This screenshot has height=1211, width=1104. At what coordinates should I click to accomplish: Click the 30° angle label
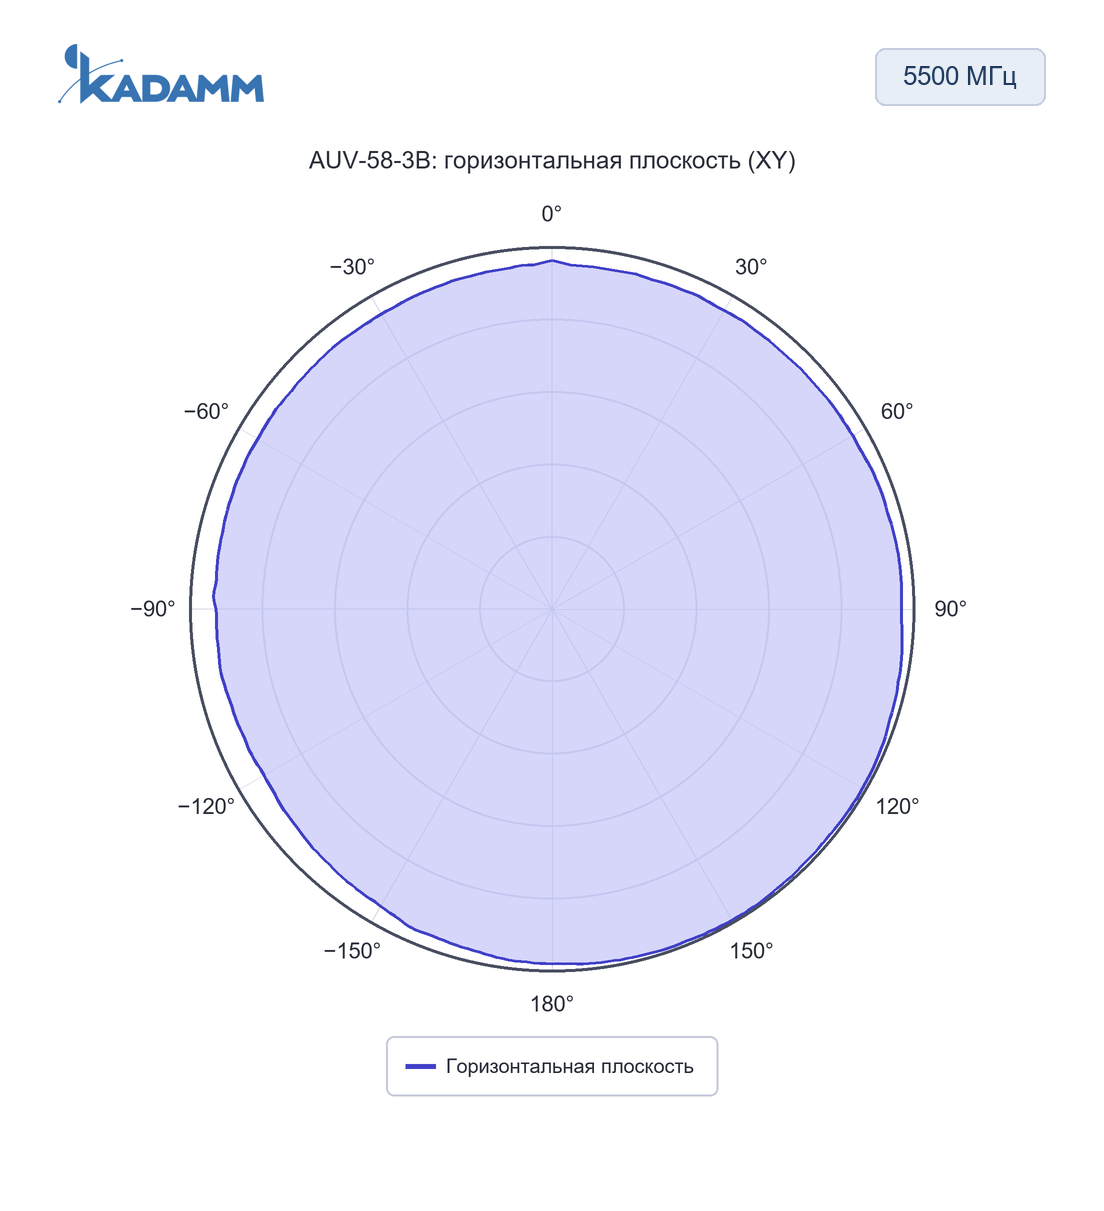click(x=751, y=267)
